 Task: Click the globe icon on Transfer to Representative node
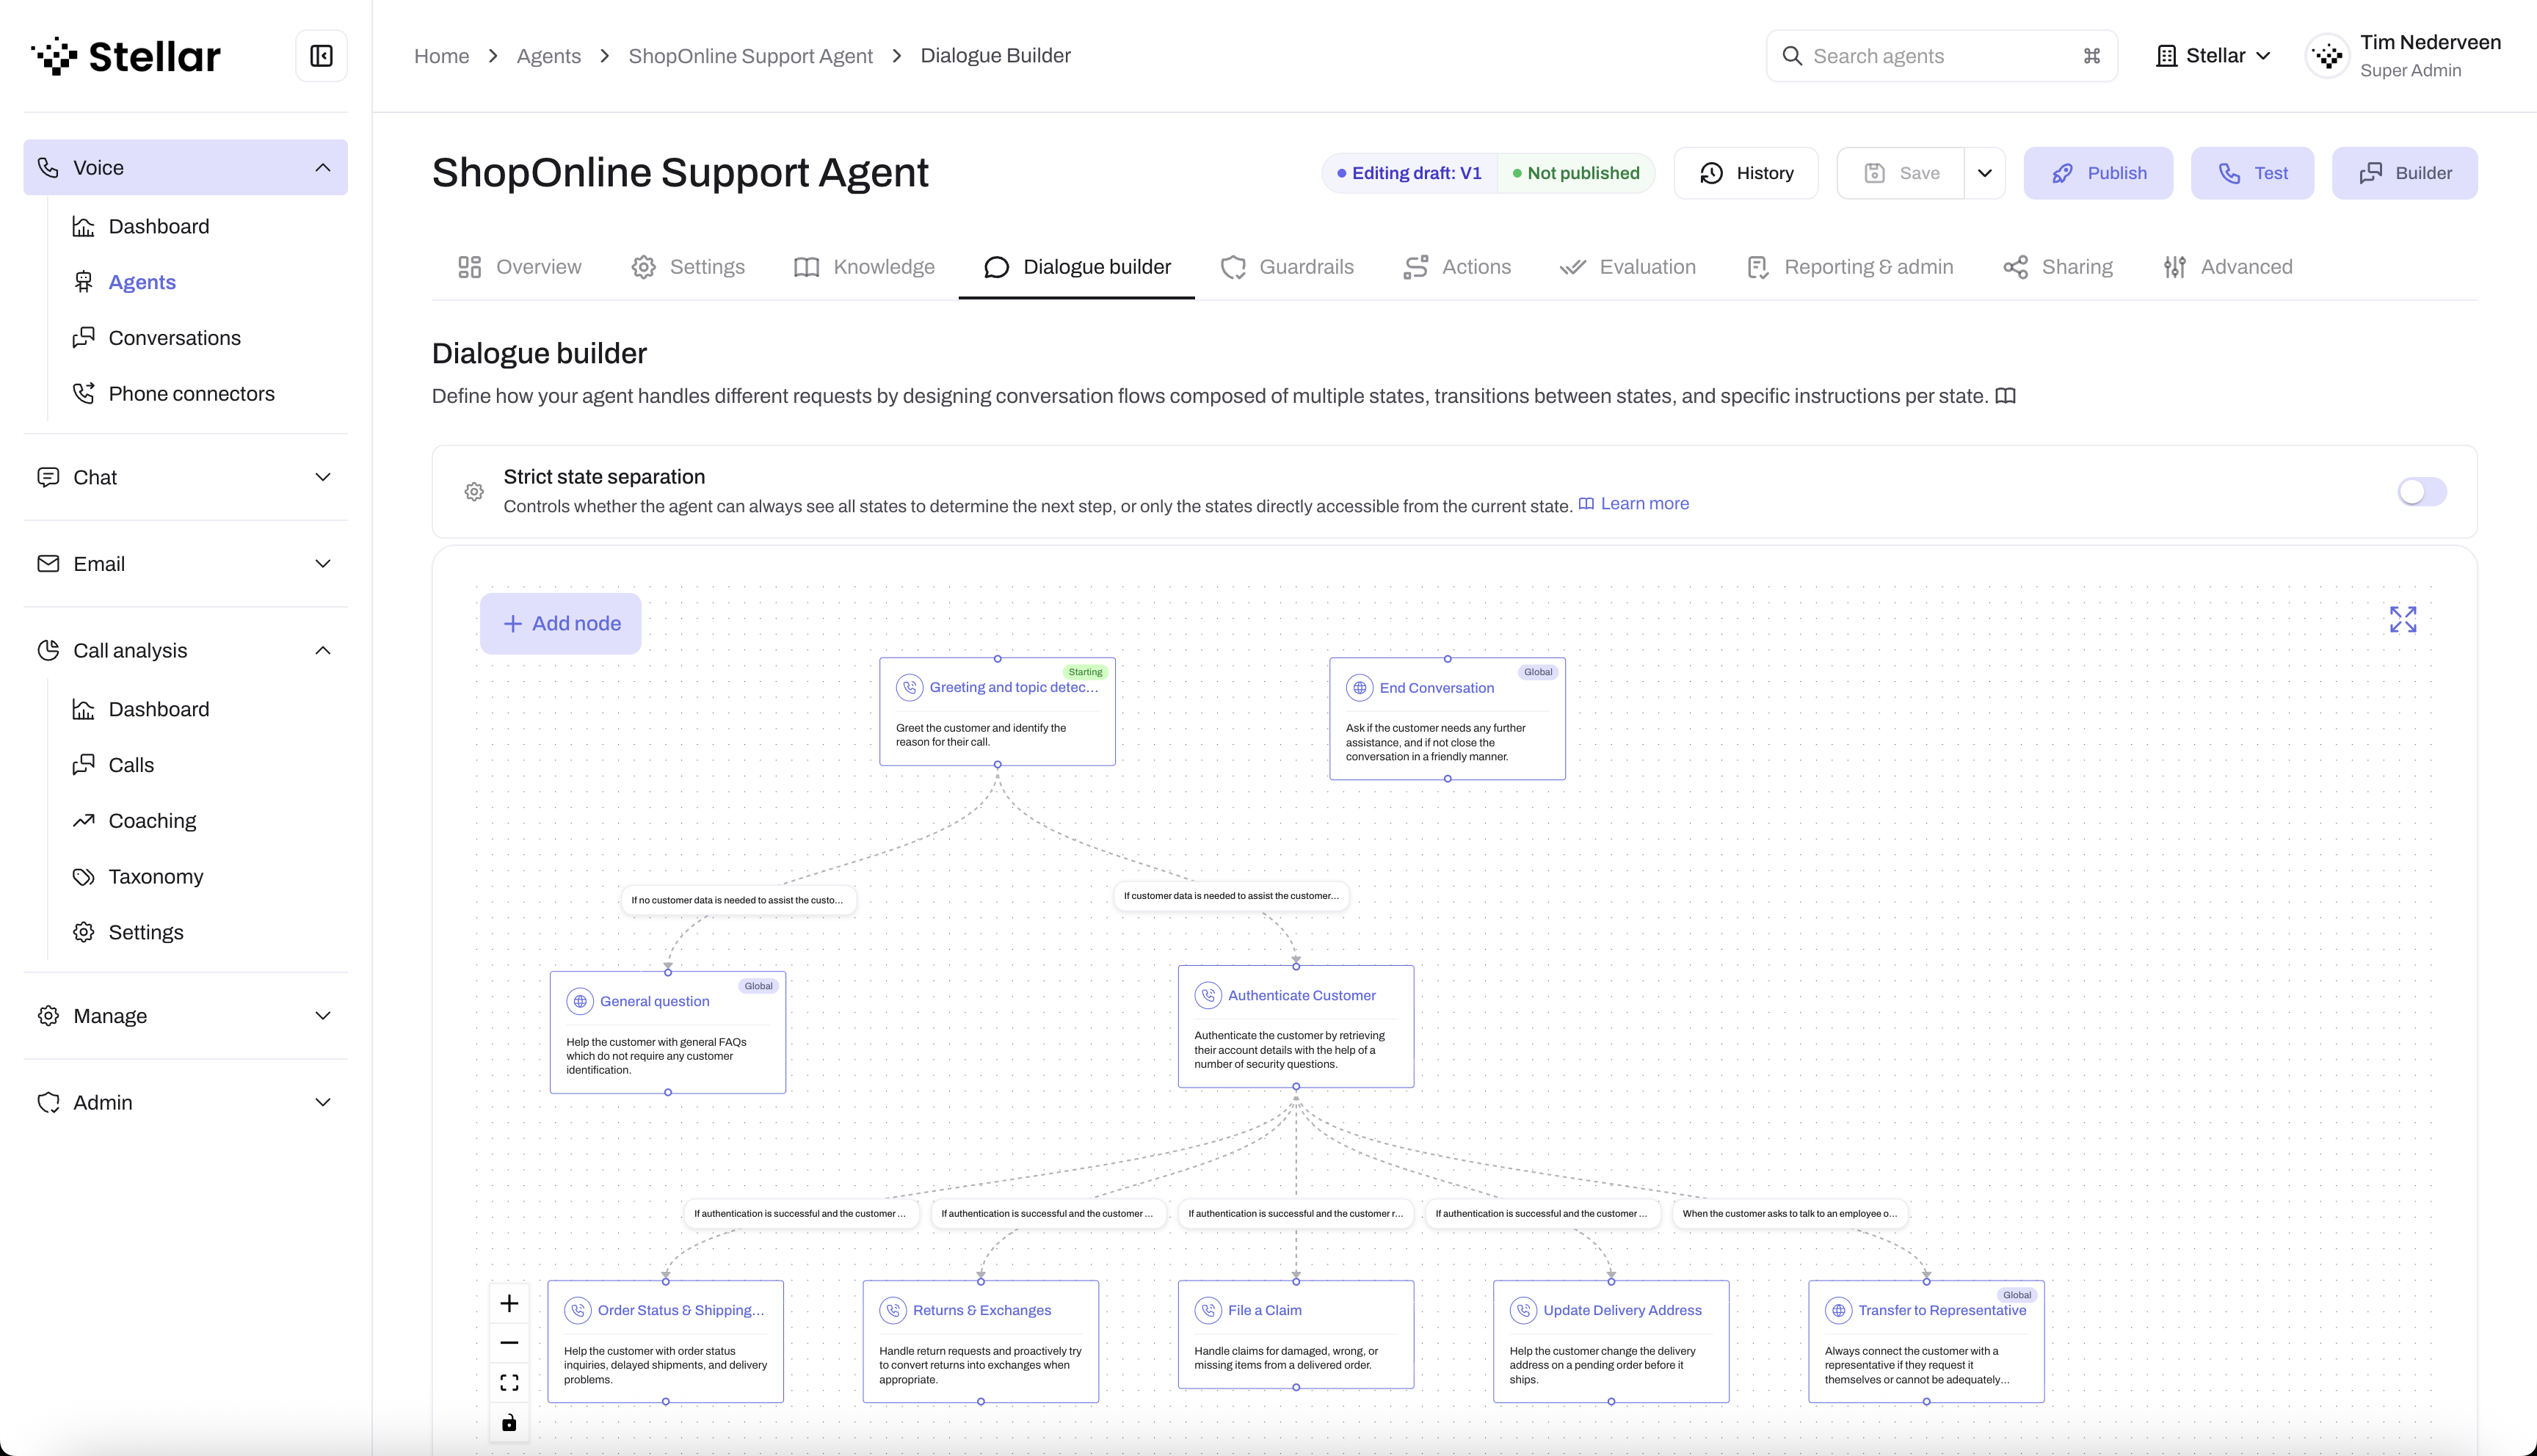point(1838,1310)
